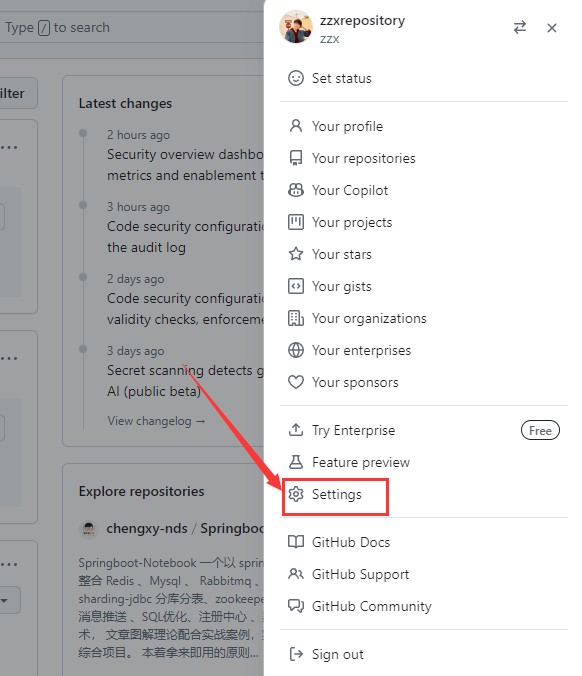Click the star icon for Your stars
The image size is (582, 676).
(296, 254)
